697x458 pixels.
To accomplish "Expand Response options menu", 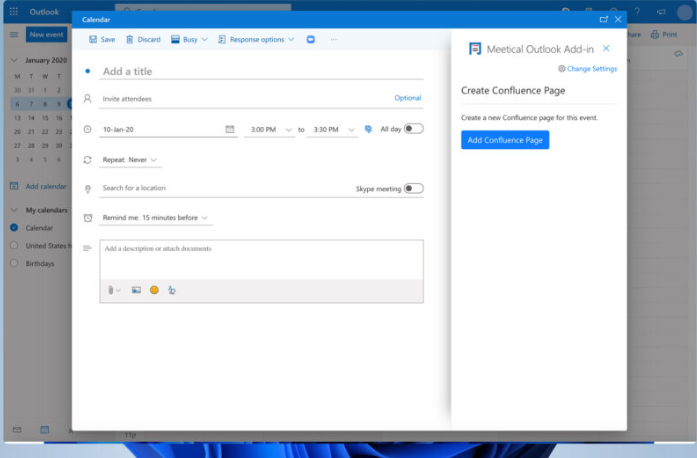I will [256, 40].
